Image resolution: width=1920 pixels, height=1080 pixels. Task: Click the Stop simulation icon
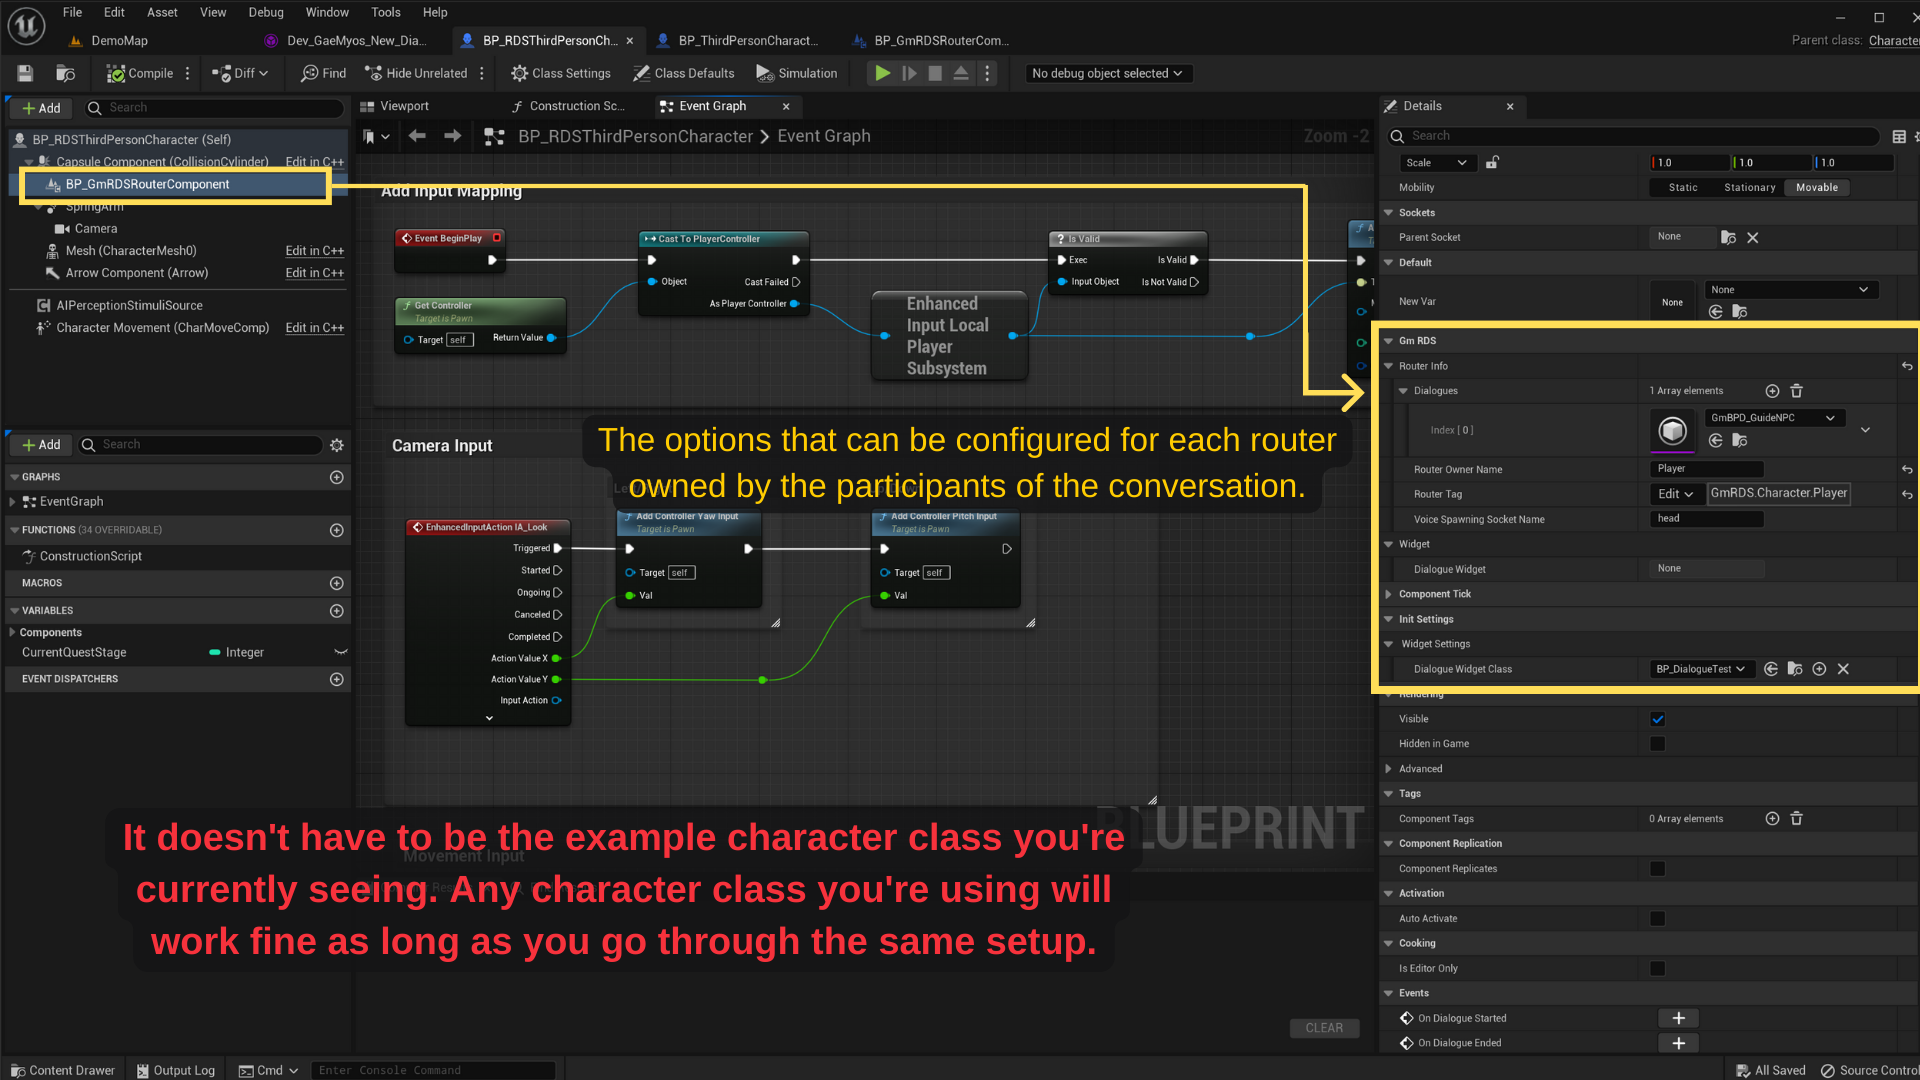(935, 73)
